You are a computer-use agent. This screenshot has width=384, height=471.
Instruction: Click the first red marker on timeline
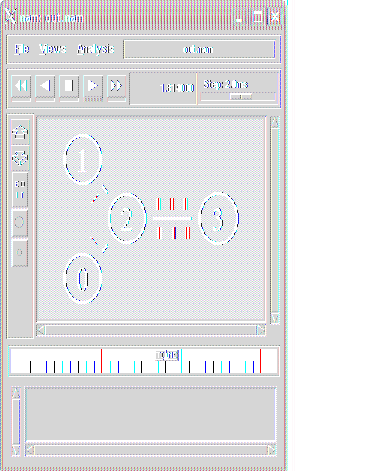tap(101, 361)
